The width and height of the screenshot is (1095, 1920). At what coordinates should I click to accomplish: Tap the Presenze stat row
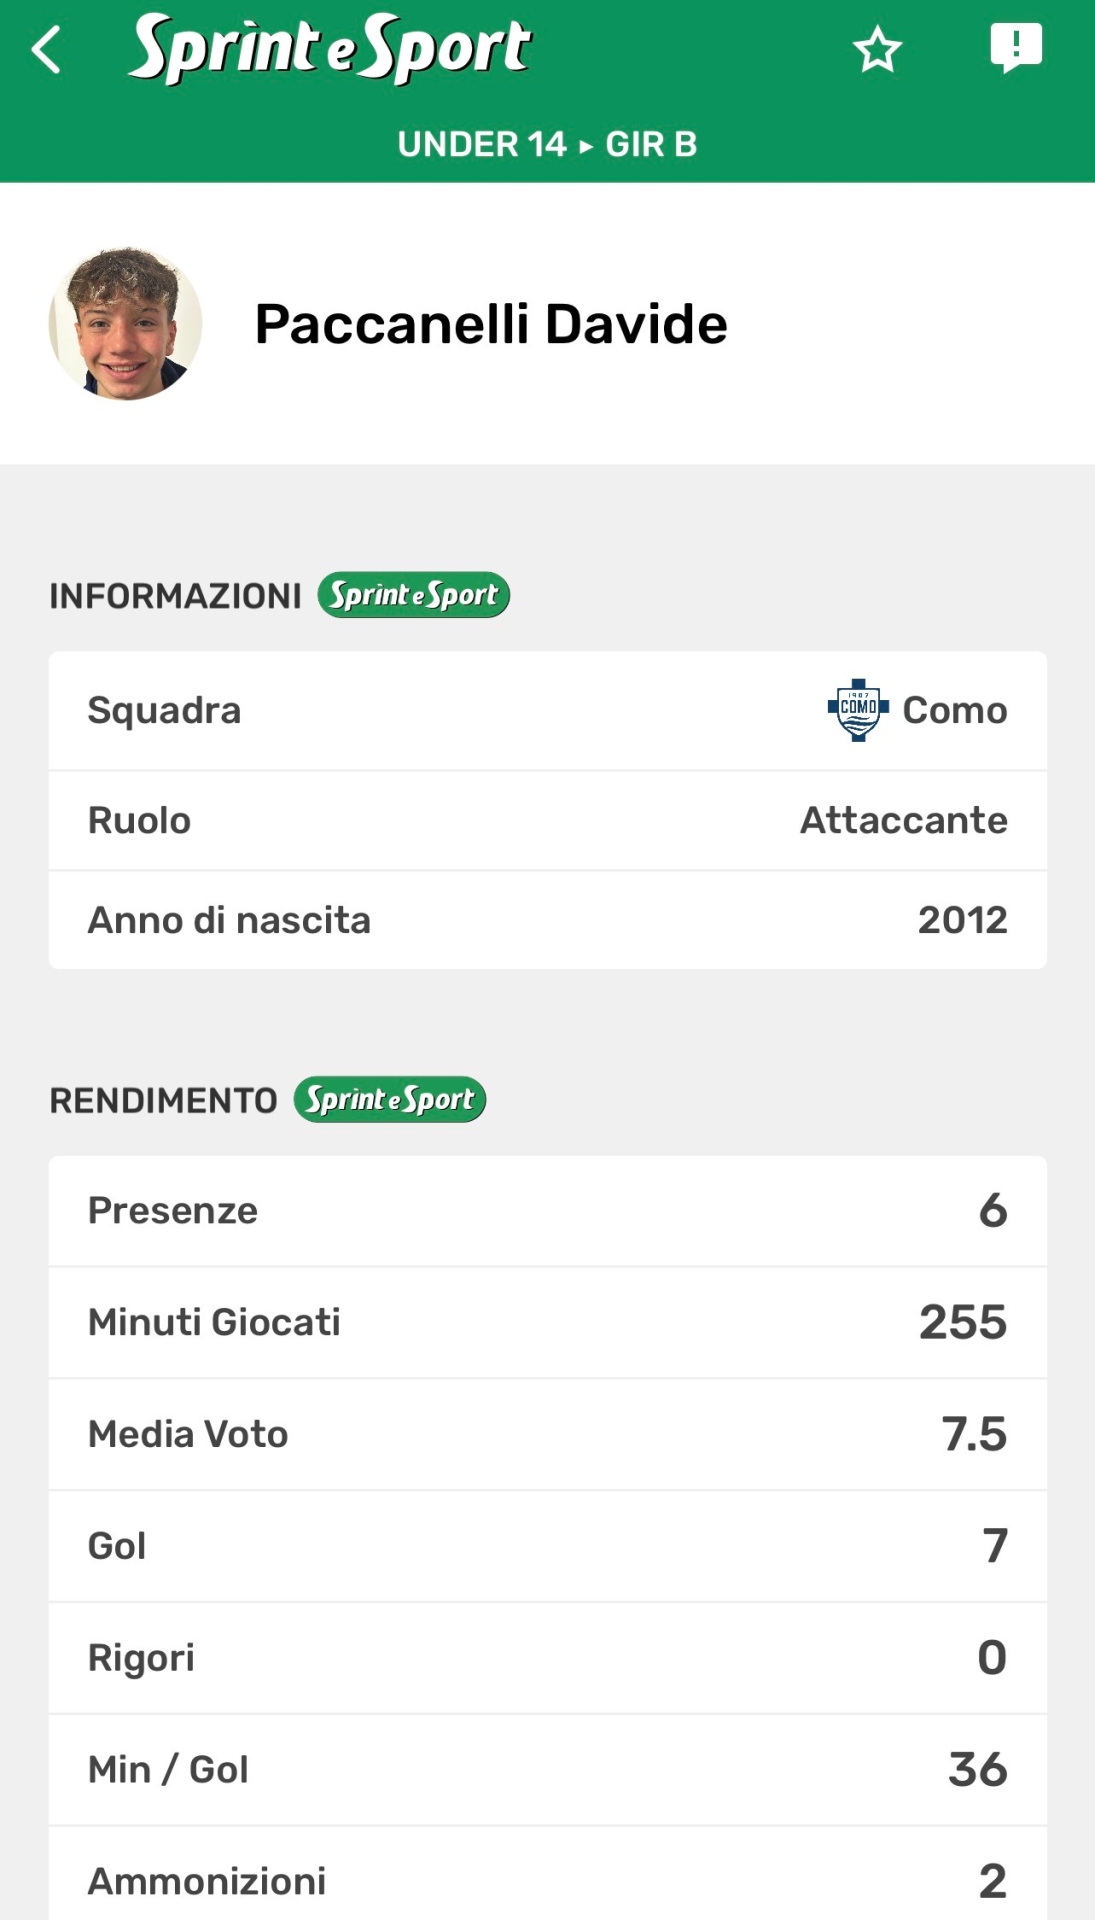[x=547, y=1211]
